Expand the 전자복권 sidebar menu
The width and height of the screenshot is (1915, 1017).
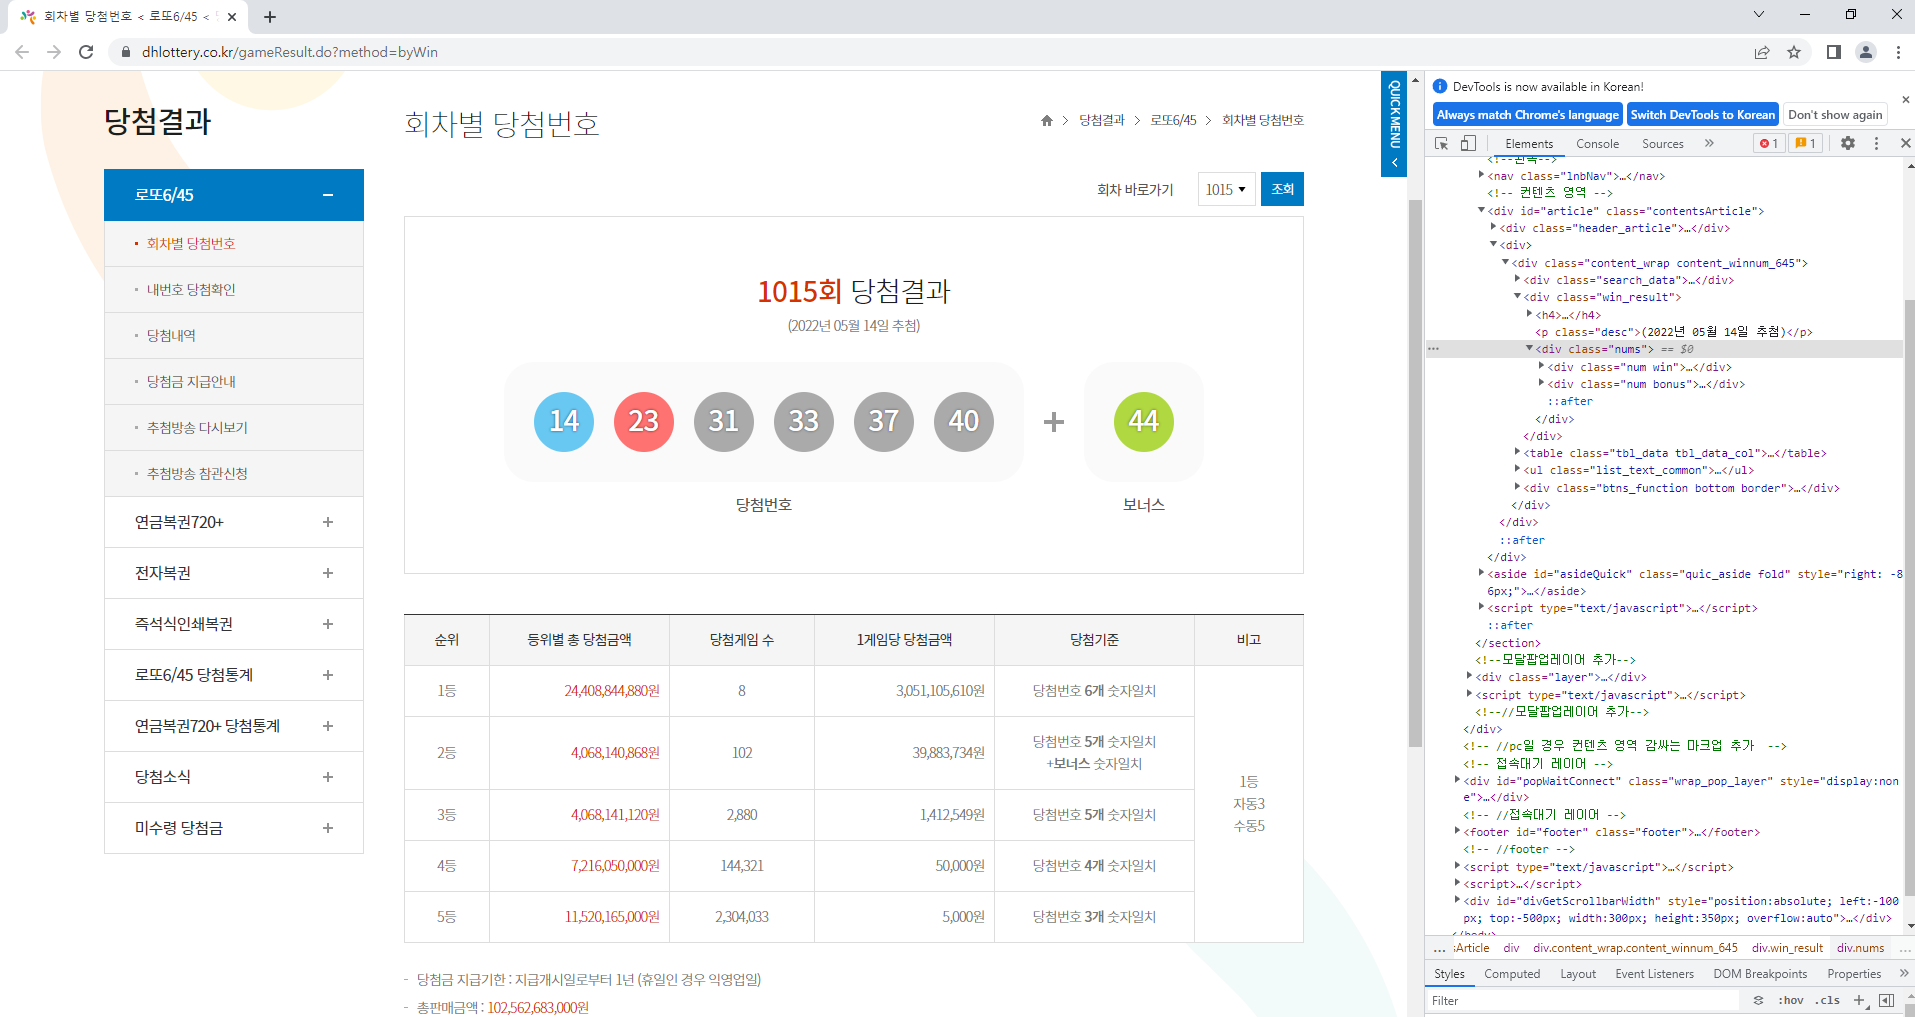[x=327, y=573]
